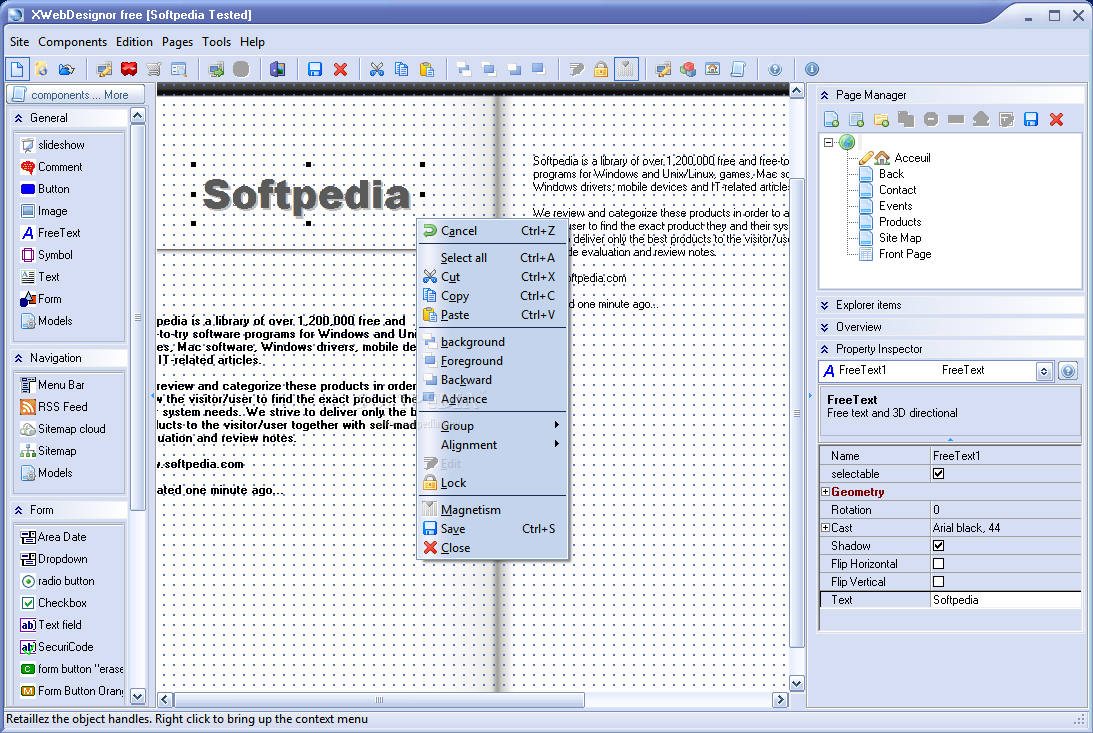Click the New page icon in the main toolbar
Viewport: 1093px width, 733px height.
click(x=17, y=69)
